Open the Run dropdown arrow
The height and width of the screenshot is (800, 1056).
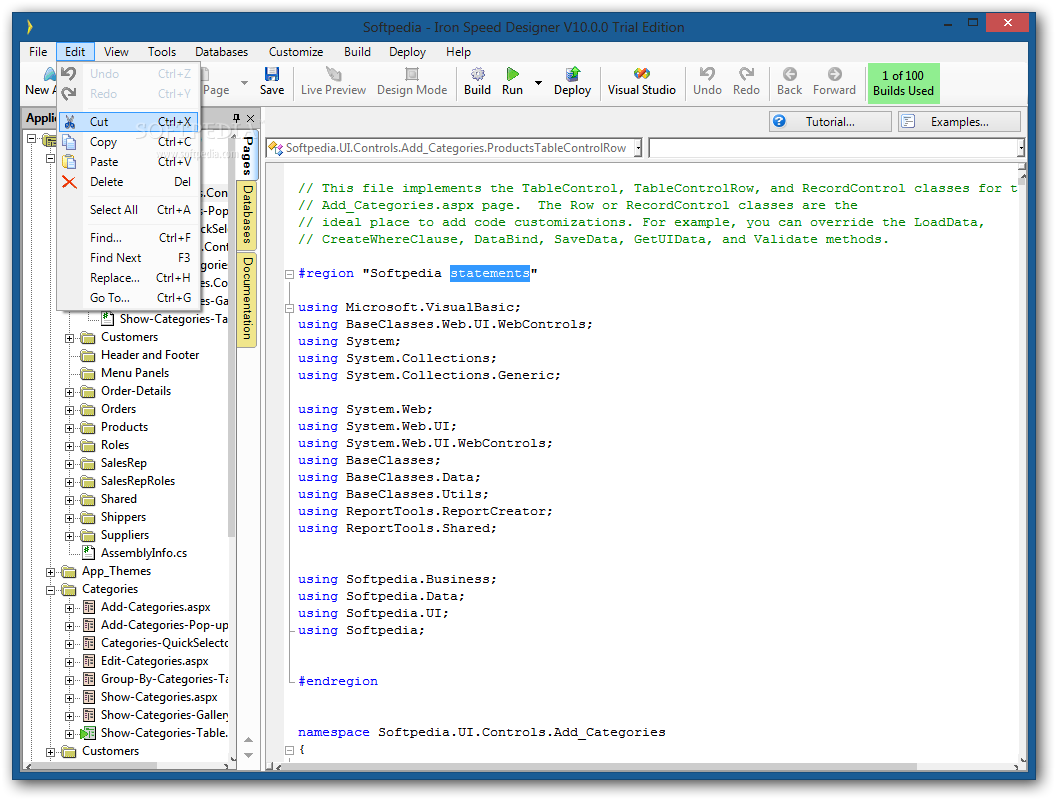[538, 83]
